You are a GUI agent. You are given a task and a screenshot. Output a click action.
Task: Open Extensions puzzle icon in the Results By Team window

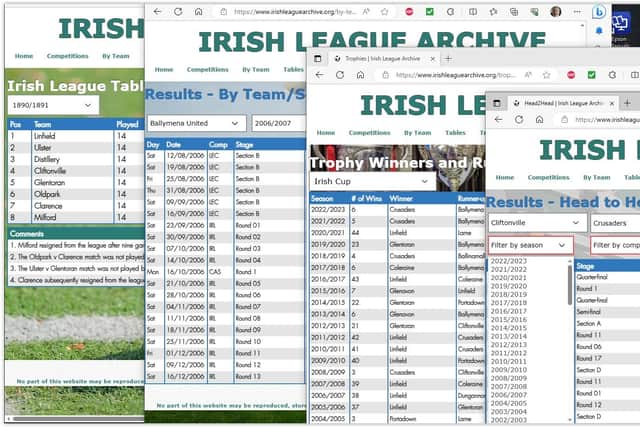[451, 12]
